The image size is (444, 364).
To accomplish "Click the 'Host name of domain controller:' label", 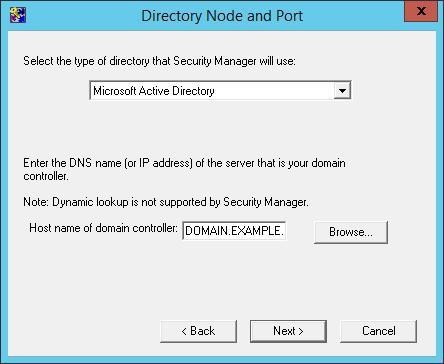I will [103, 228].
